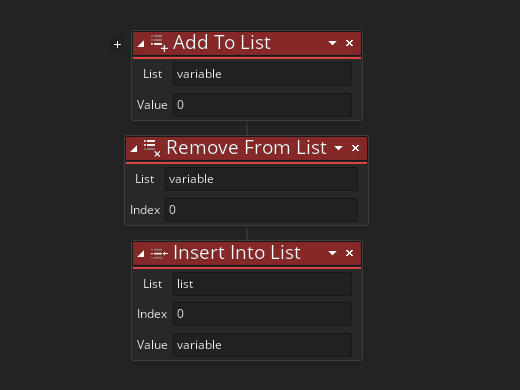The image size is (520, 390).
Task: Click the List label in Insert Into List
Action: tap(153, 284)
